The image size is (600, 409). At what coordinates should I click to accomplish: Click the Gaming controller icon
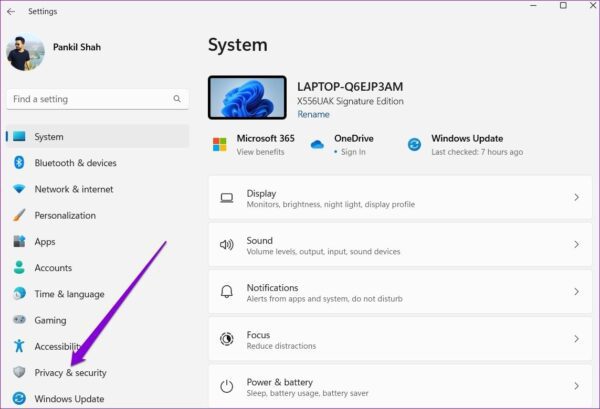click(19, 319)
